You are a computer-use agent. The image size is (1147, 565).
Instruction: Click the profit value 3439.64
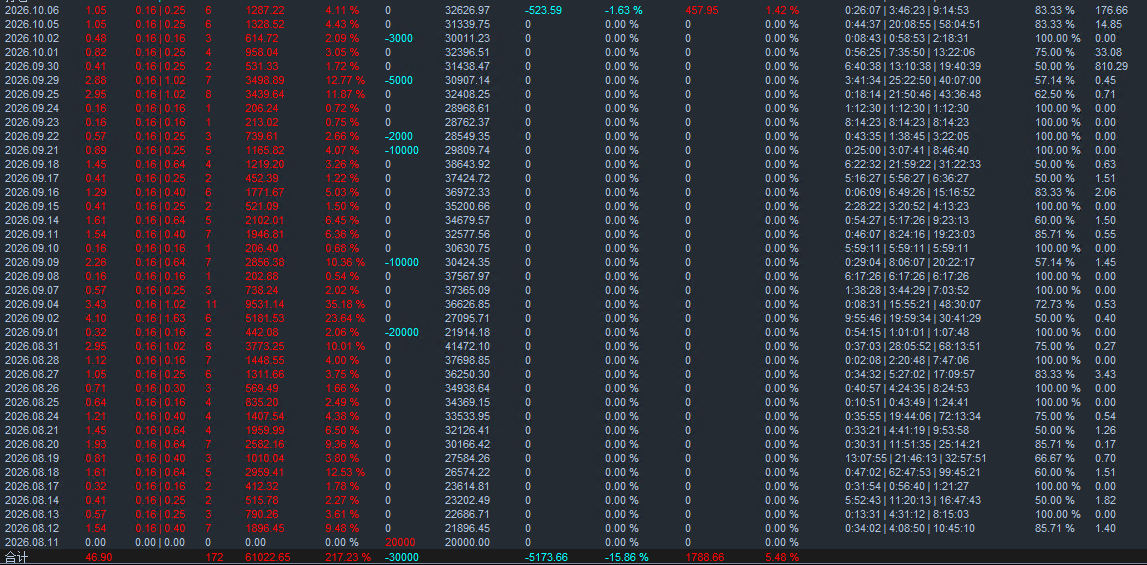point(266,94)
